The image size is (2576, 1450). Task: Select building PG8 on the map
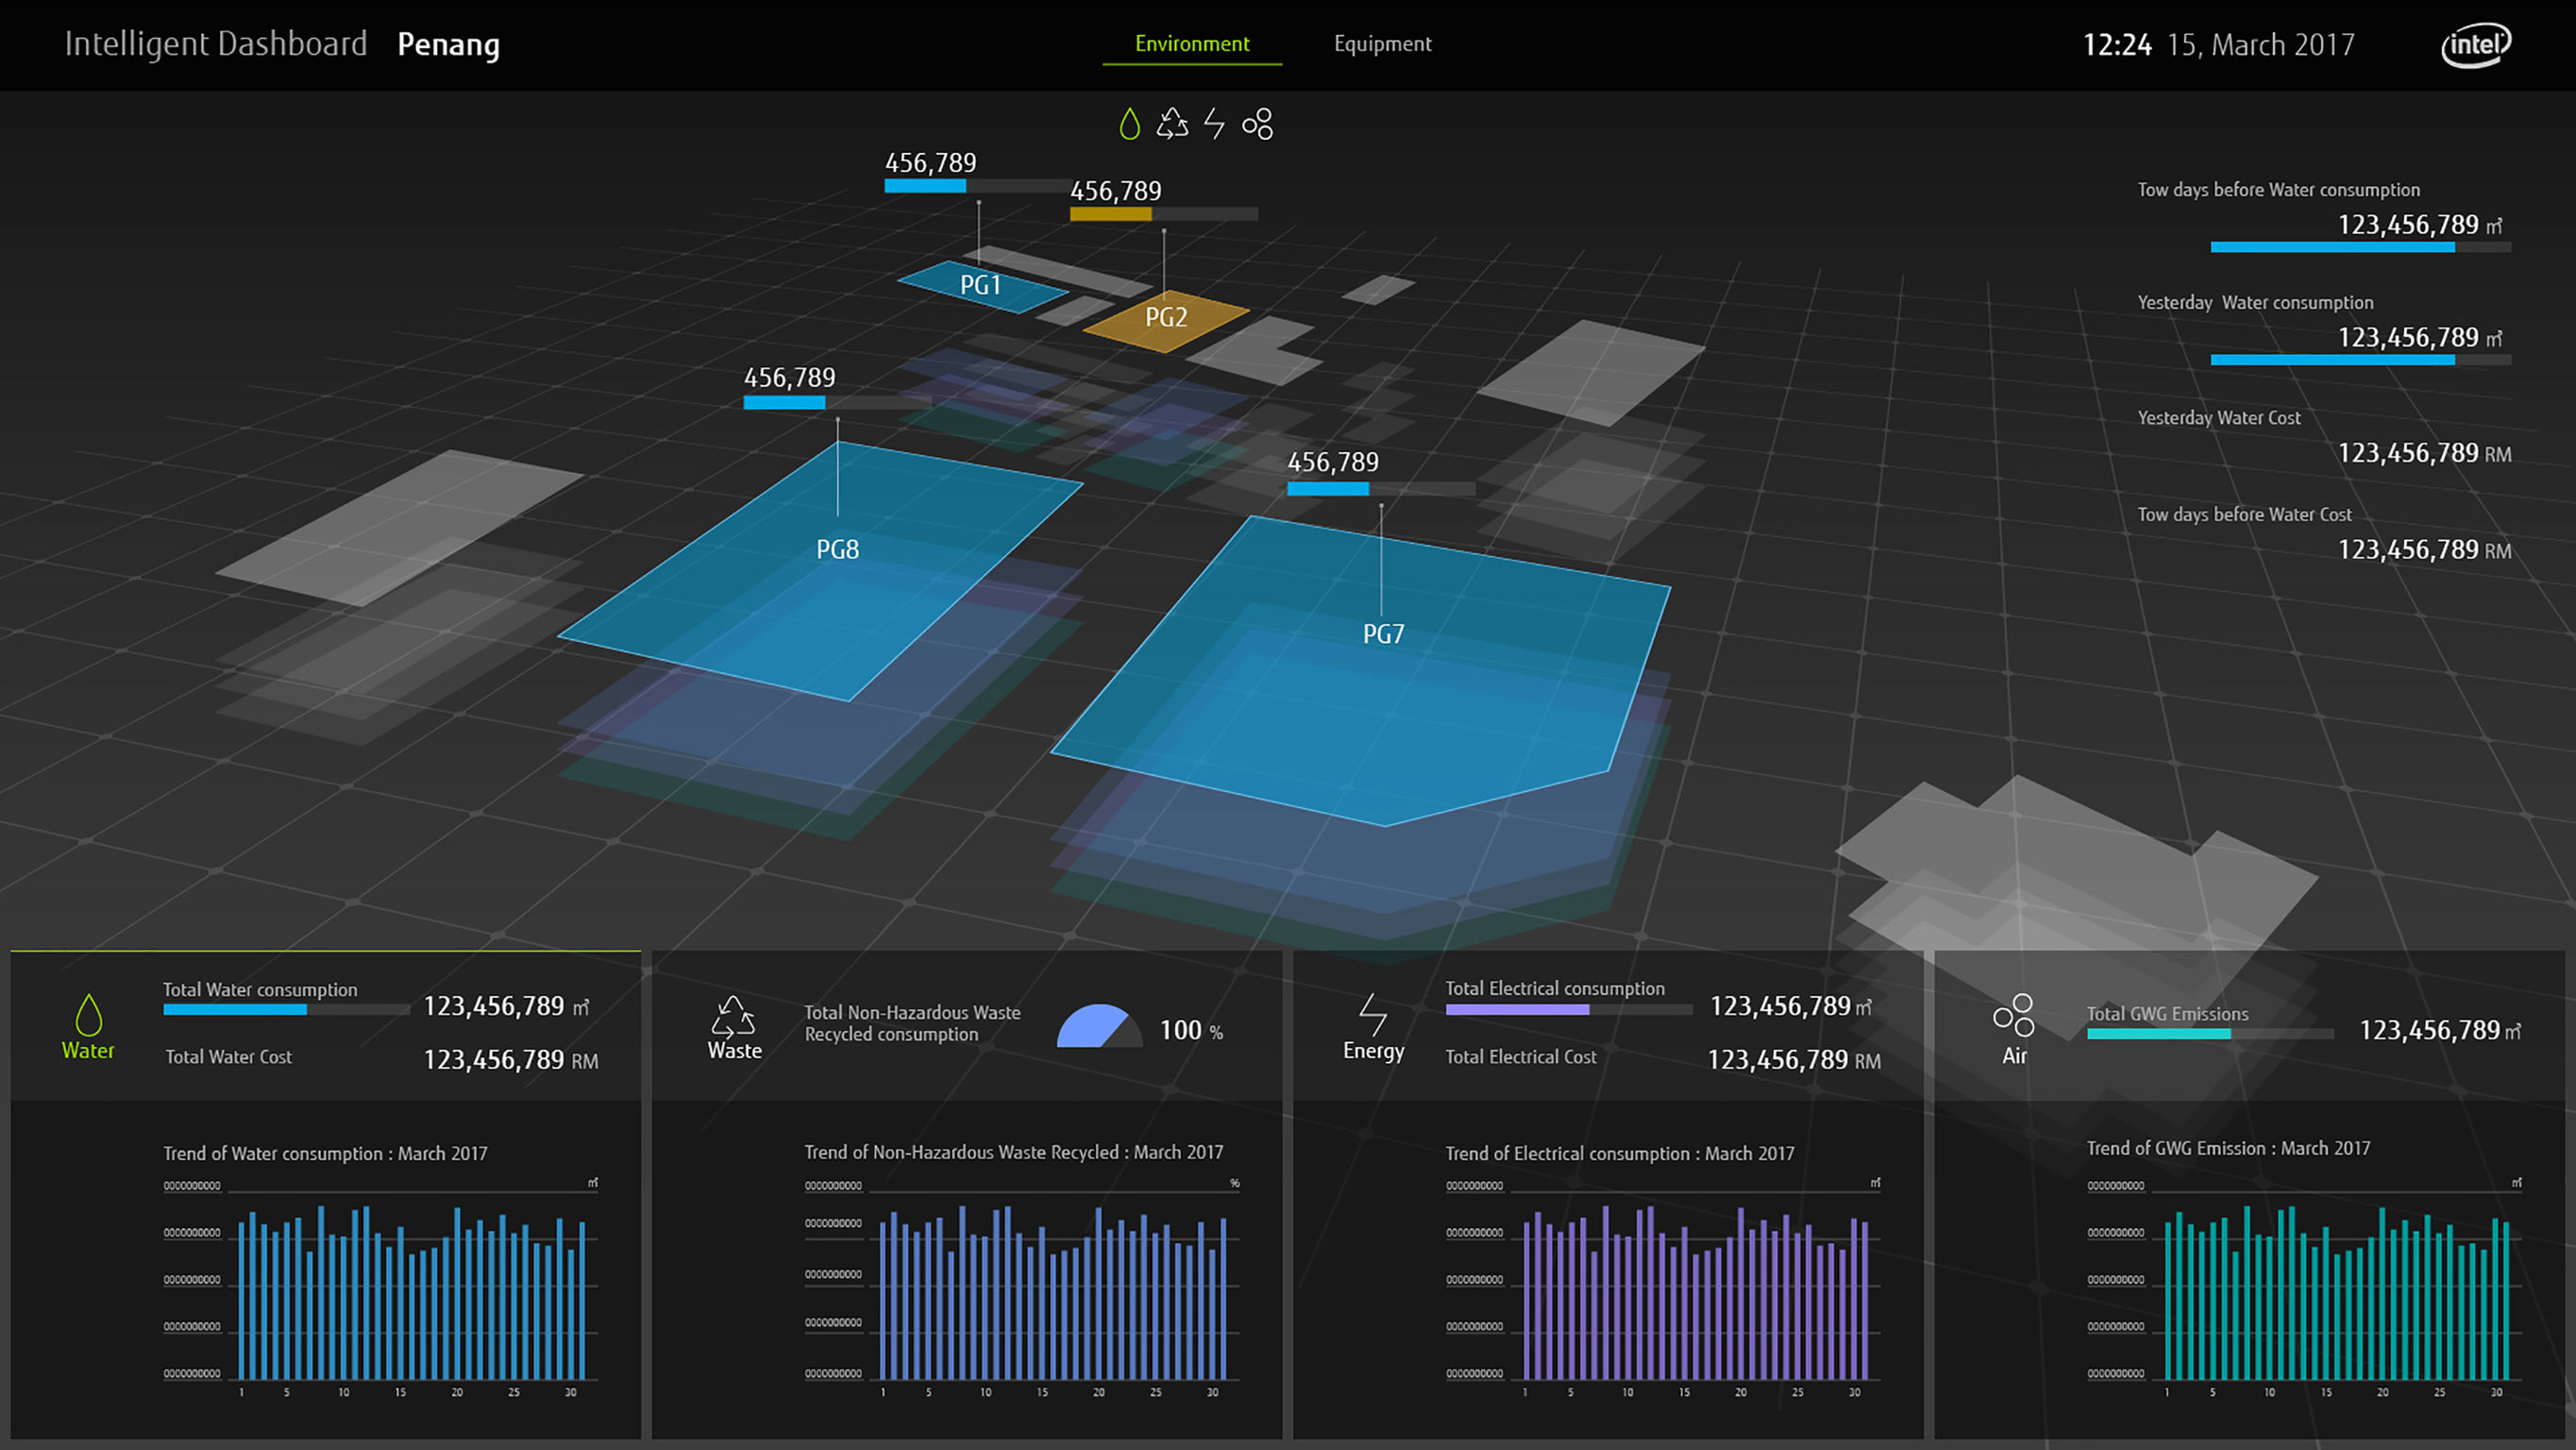[x=821, y=570]
